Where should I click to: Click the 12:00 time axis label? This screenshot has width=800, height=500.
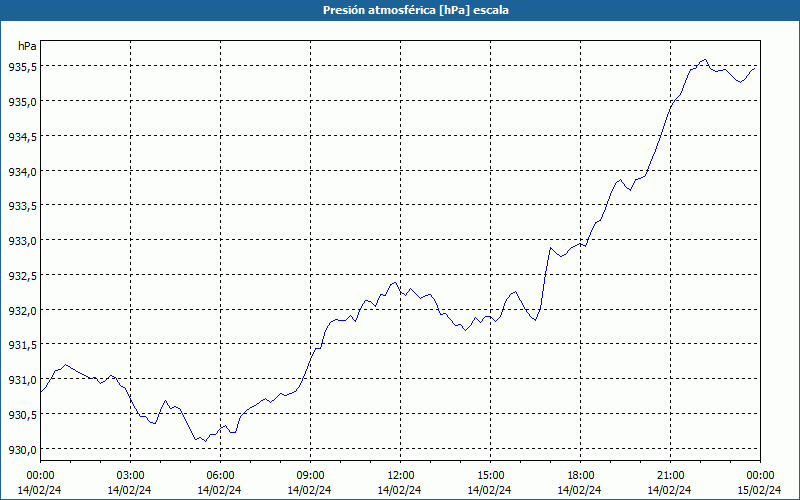(401, 476)
